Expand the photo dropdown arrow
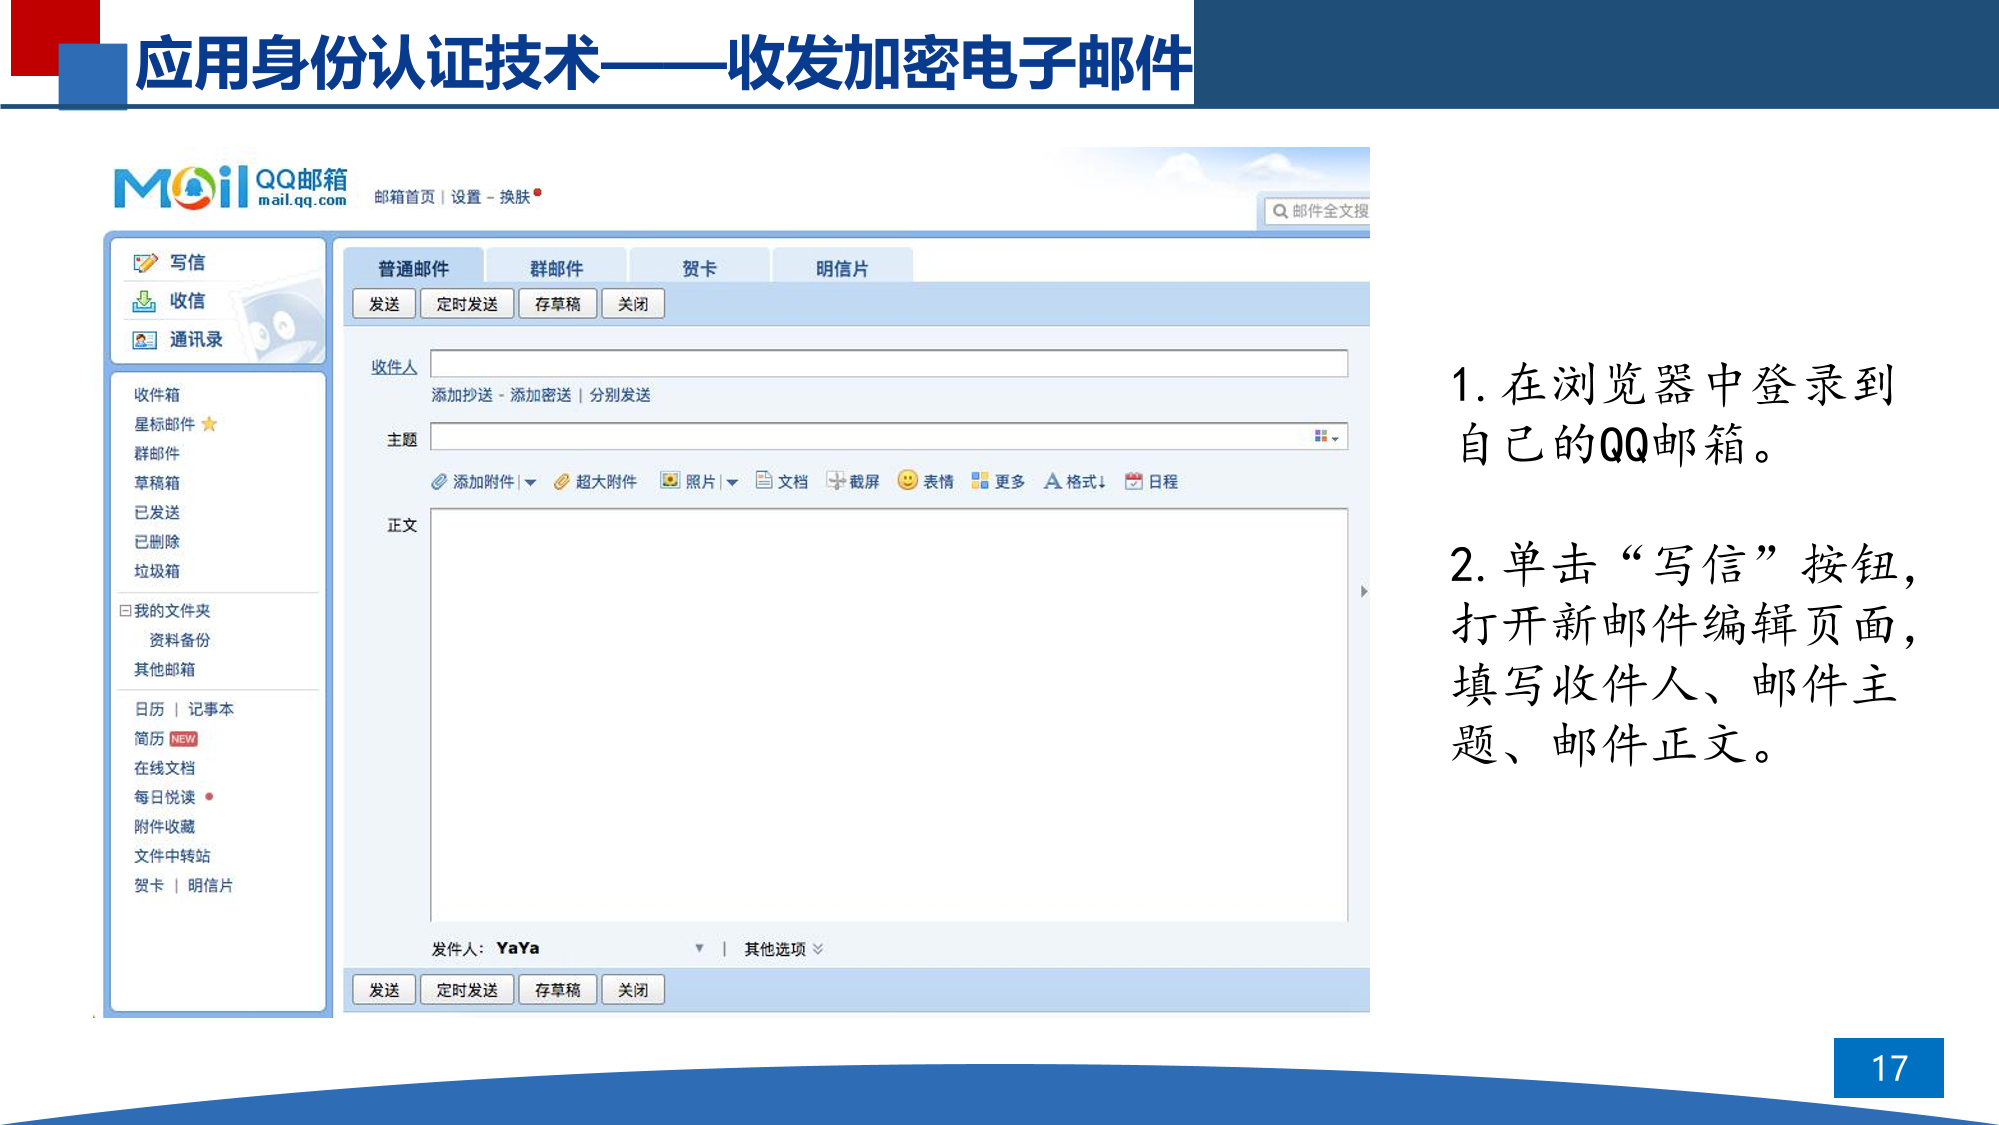 [732, 483]
